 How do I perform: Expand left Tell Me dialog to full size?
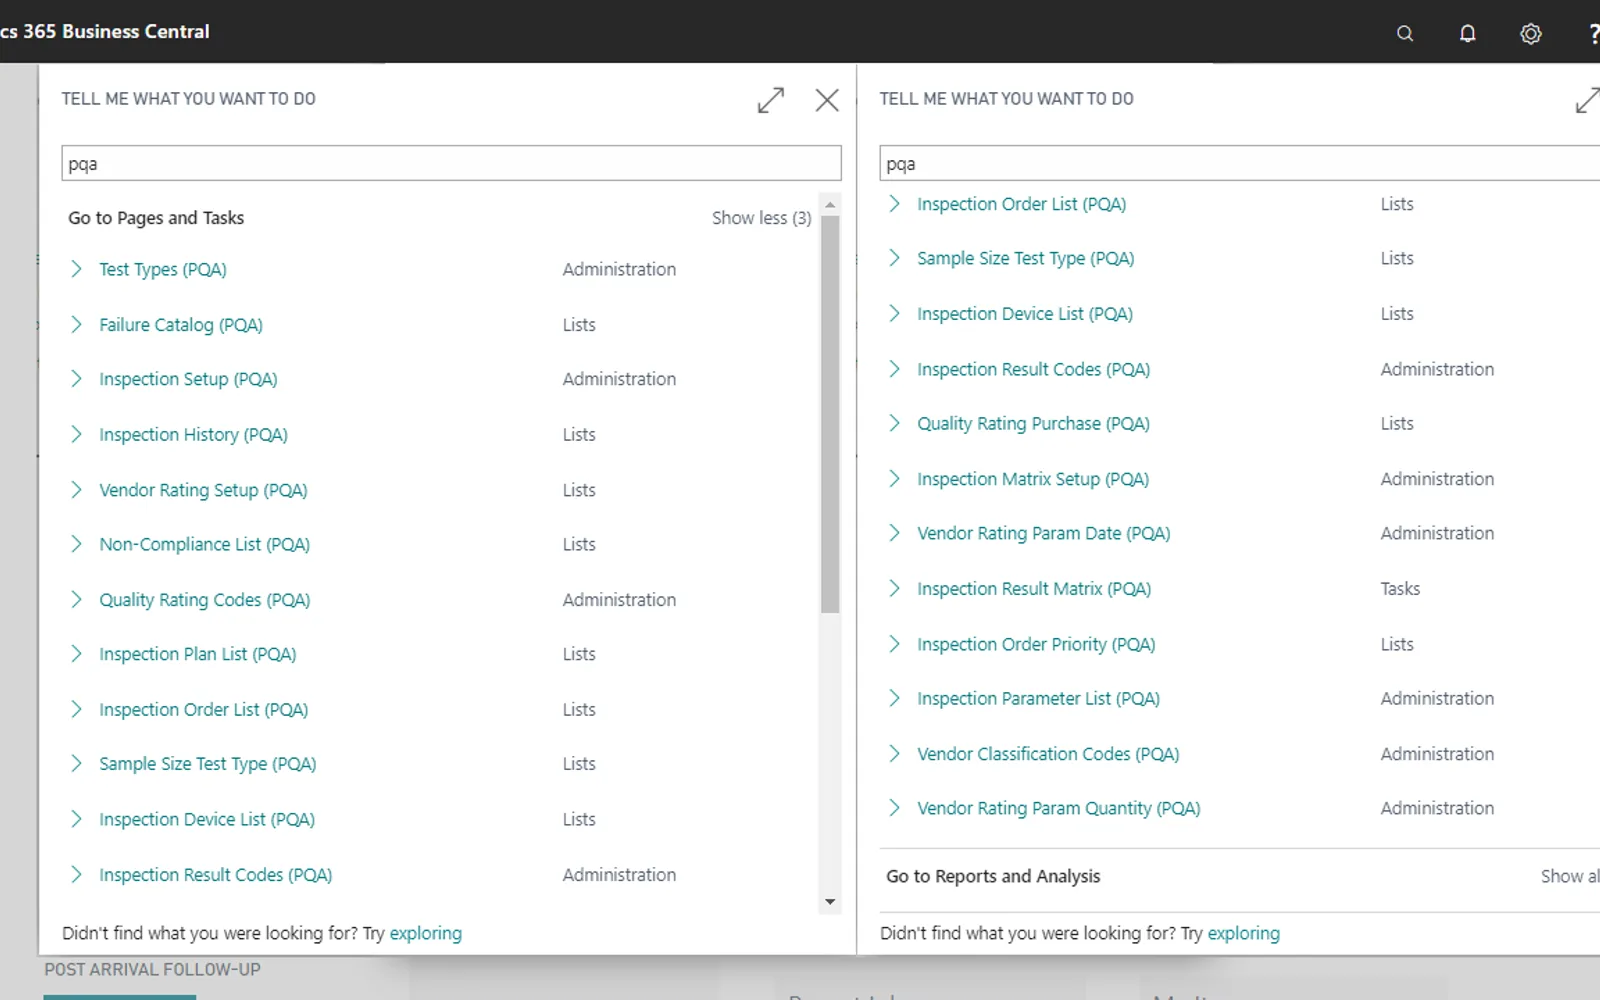(x=770, y=100)
